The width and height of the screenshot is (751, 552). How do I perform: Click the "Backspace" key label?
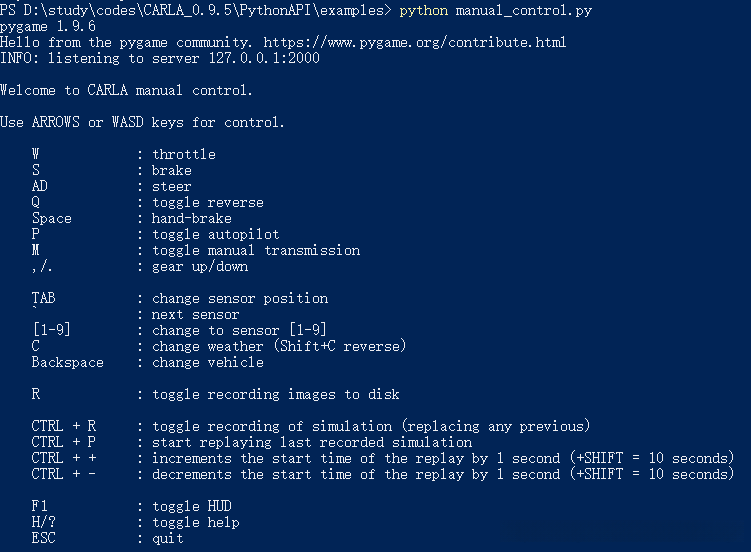67,363
